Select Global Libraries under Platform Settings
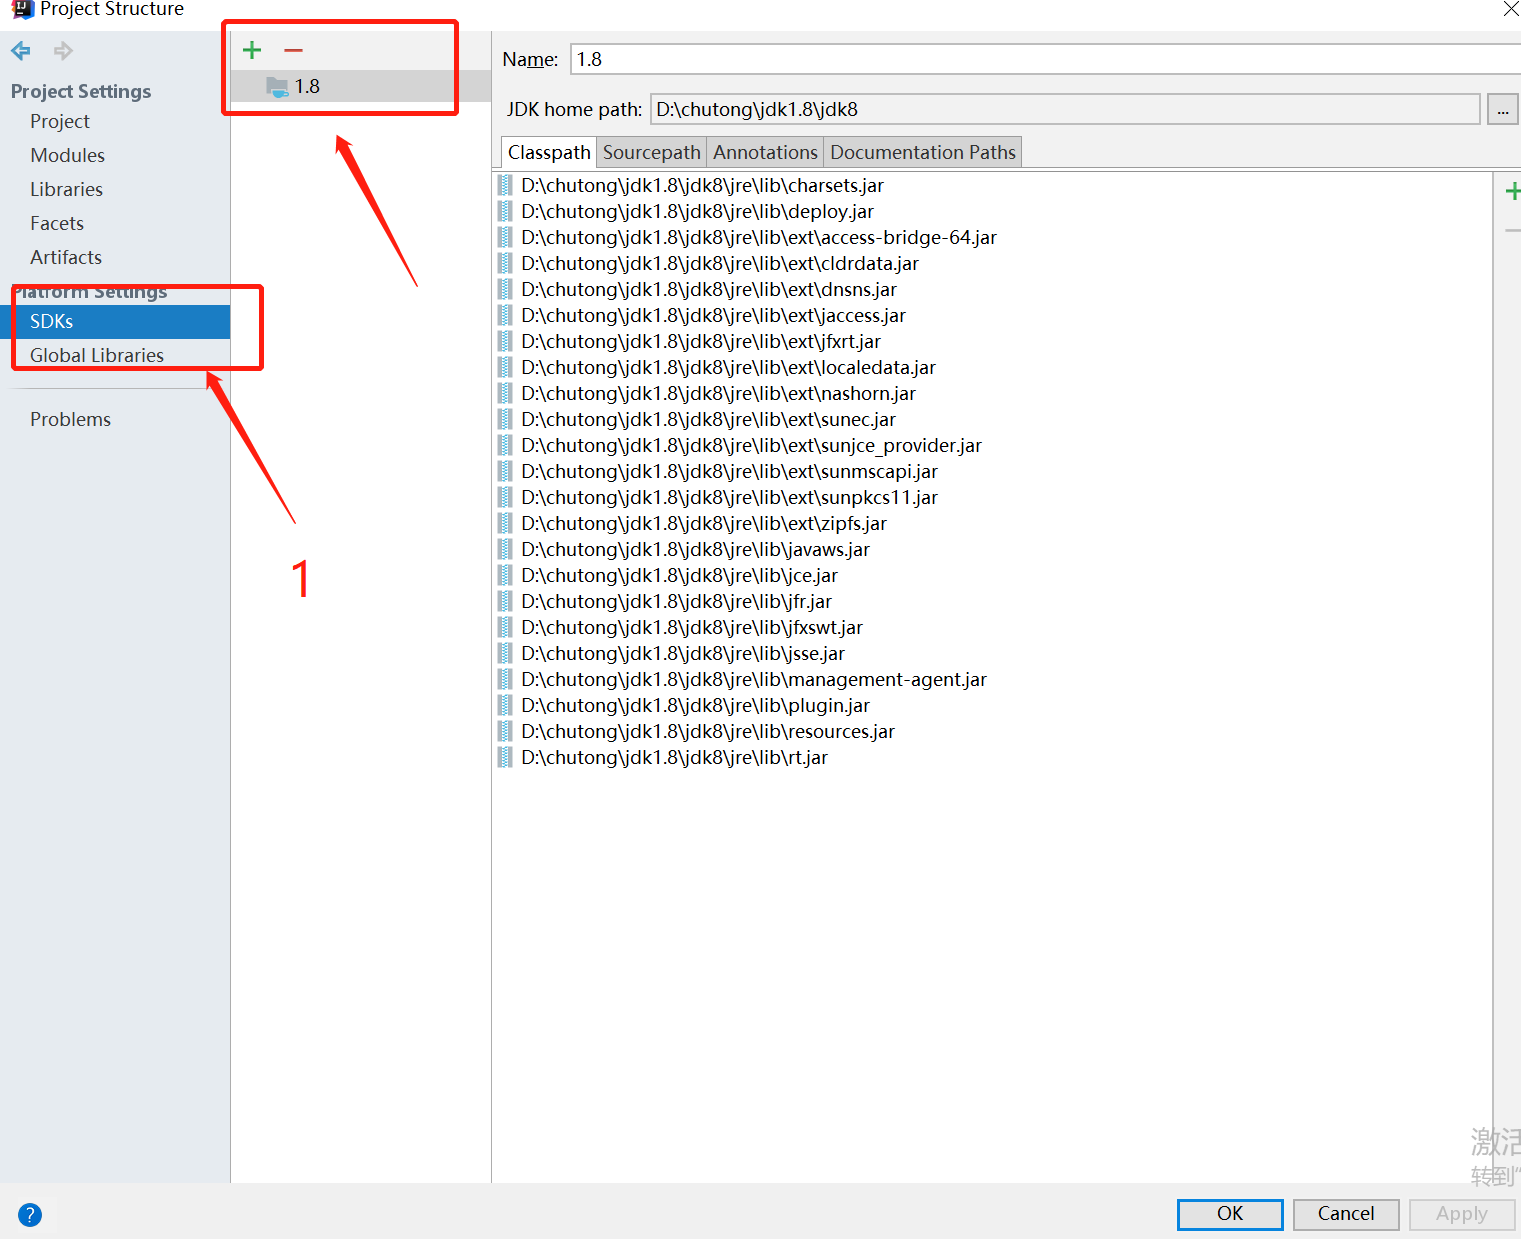 (x=97, y=355)
